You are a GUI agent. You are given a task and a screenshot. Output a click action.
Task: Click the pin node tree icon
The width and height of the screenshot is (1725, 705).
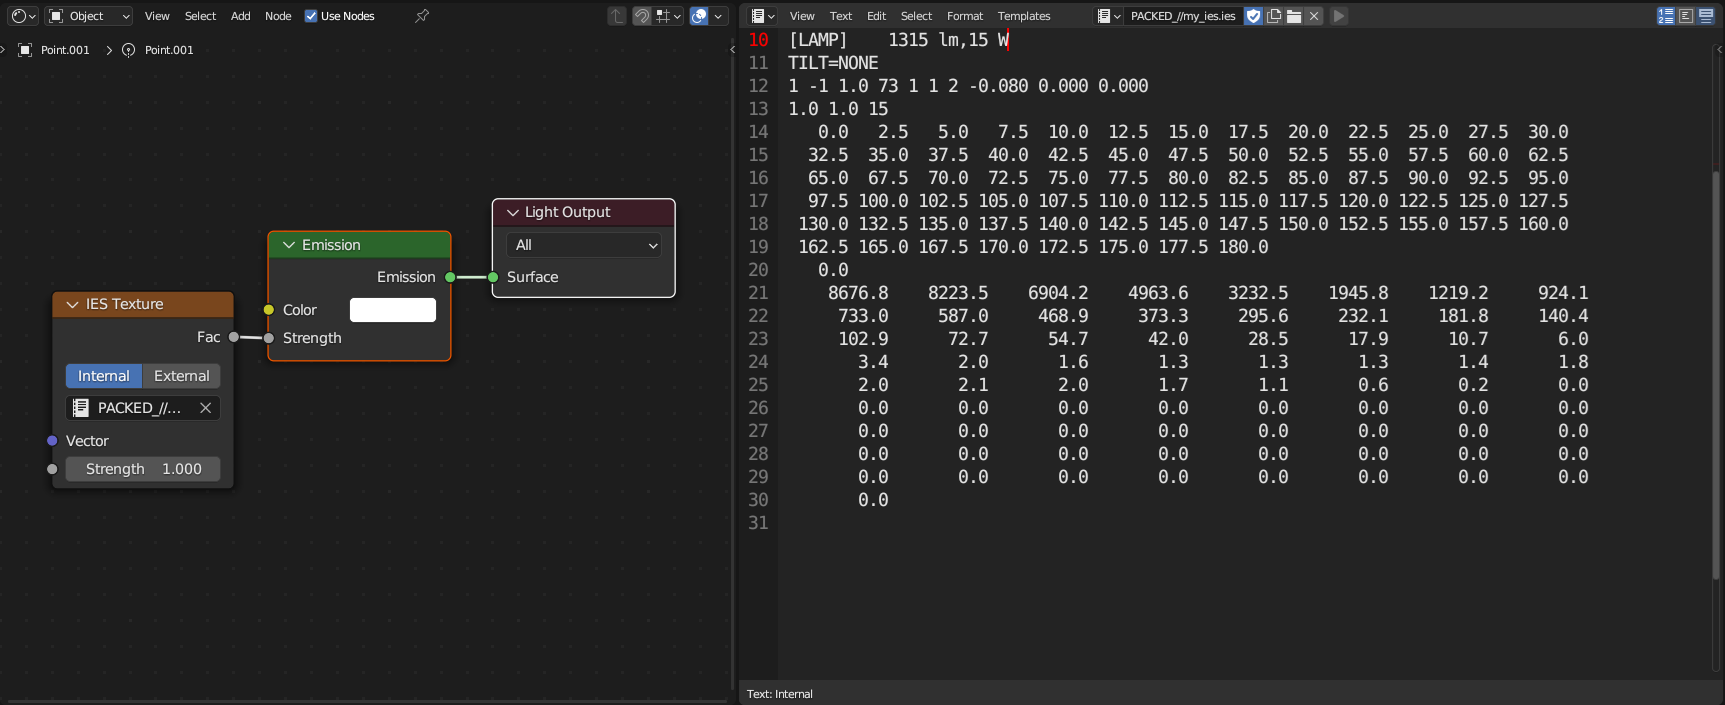pyautogui.click(x=422, y=16)
